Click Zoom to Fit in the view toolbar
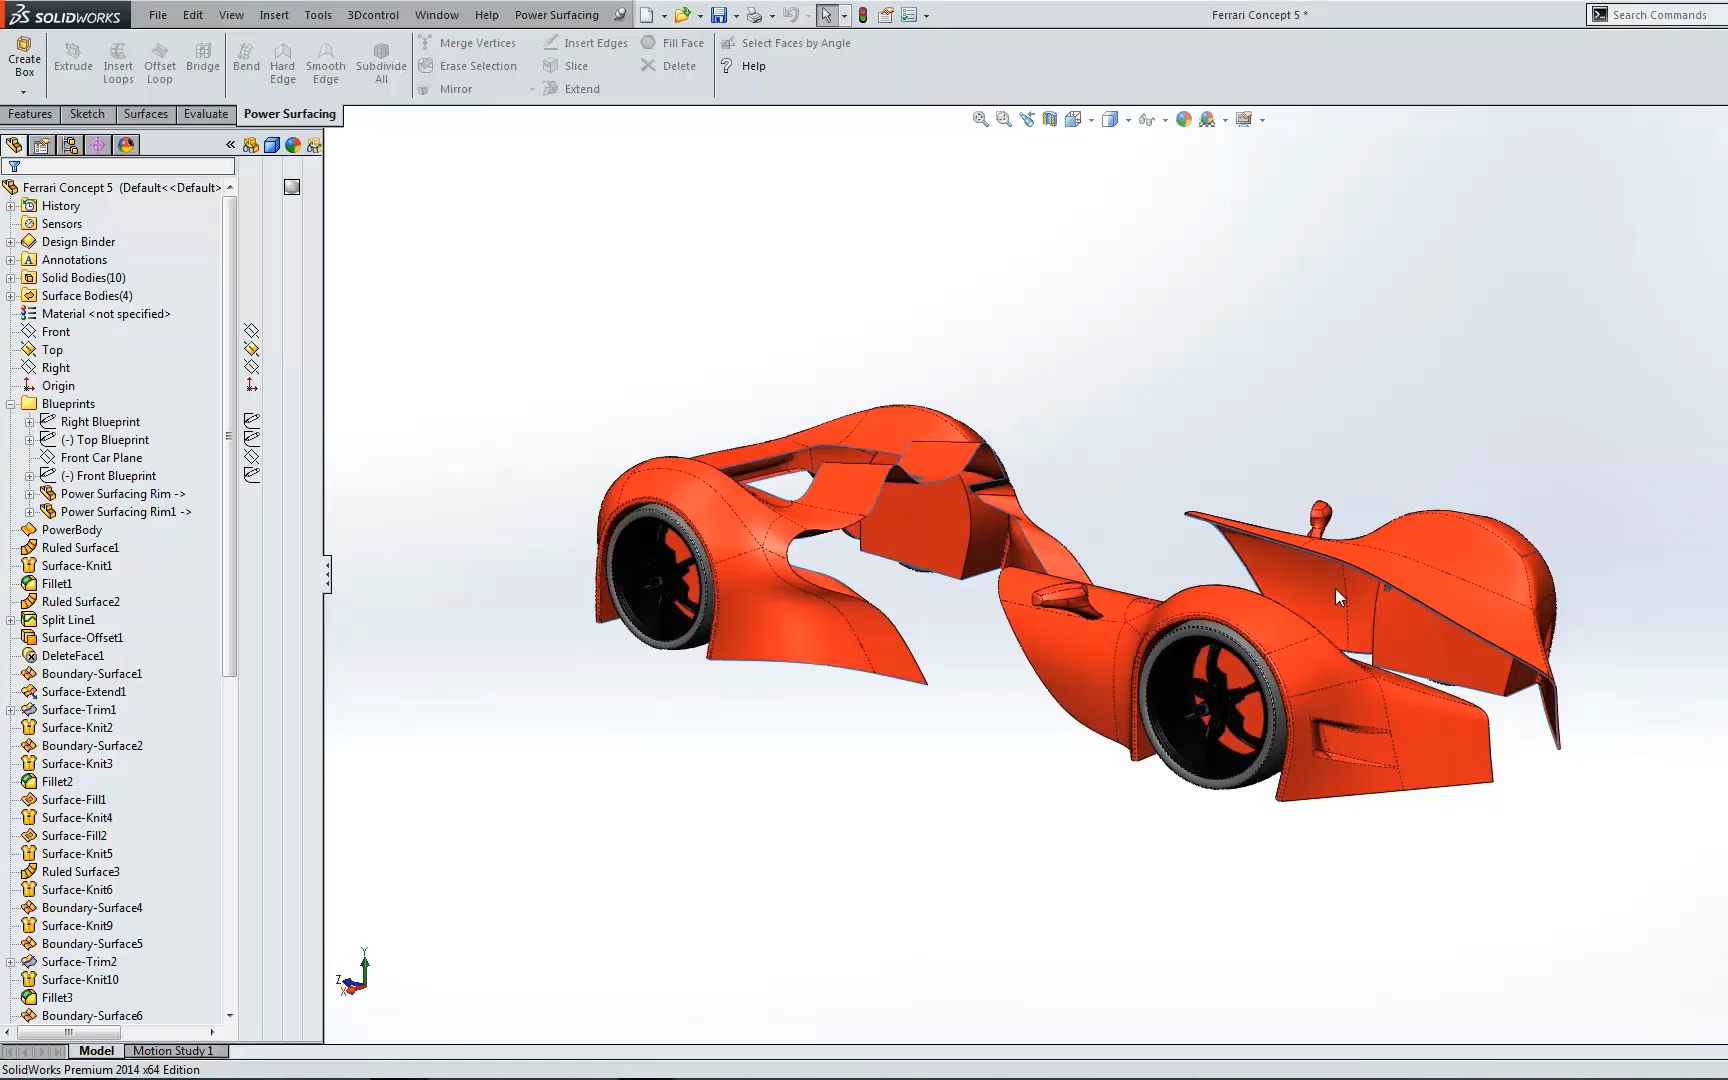The width and height of the screenshot is (1728, 1080). [x=980, y=118]
